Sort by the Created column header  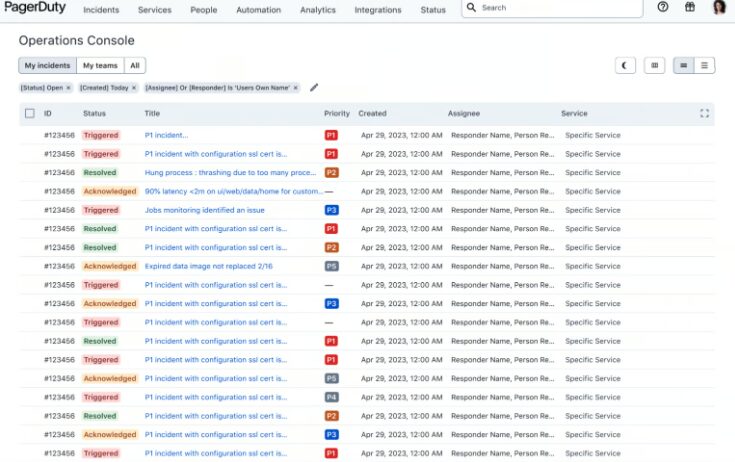coord(372,113)
